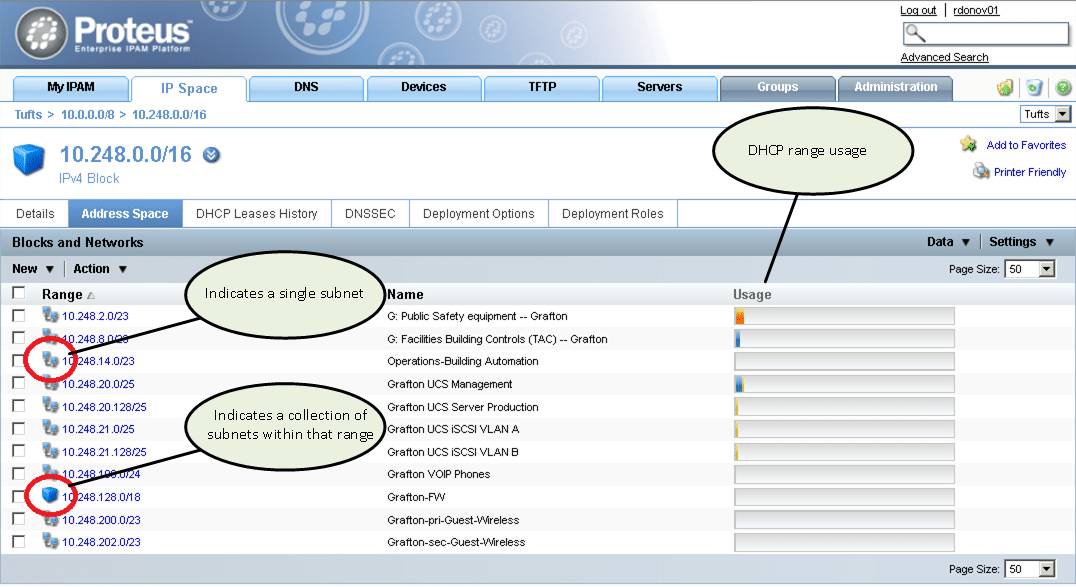This screenshot has height=587, width=1076.
Task: Click the Add to Favorites star icon
Action: [969, 144]
